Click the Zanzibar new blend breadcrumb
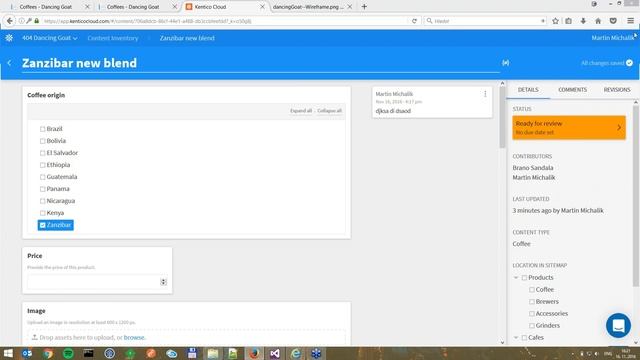The width and height of the screenshot is (640, 360). point(187,38)
